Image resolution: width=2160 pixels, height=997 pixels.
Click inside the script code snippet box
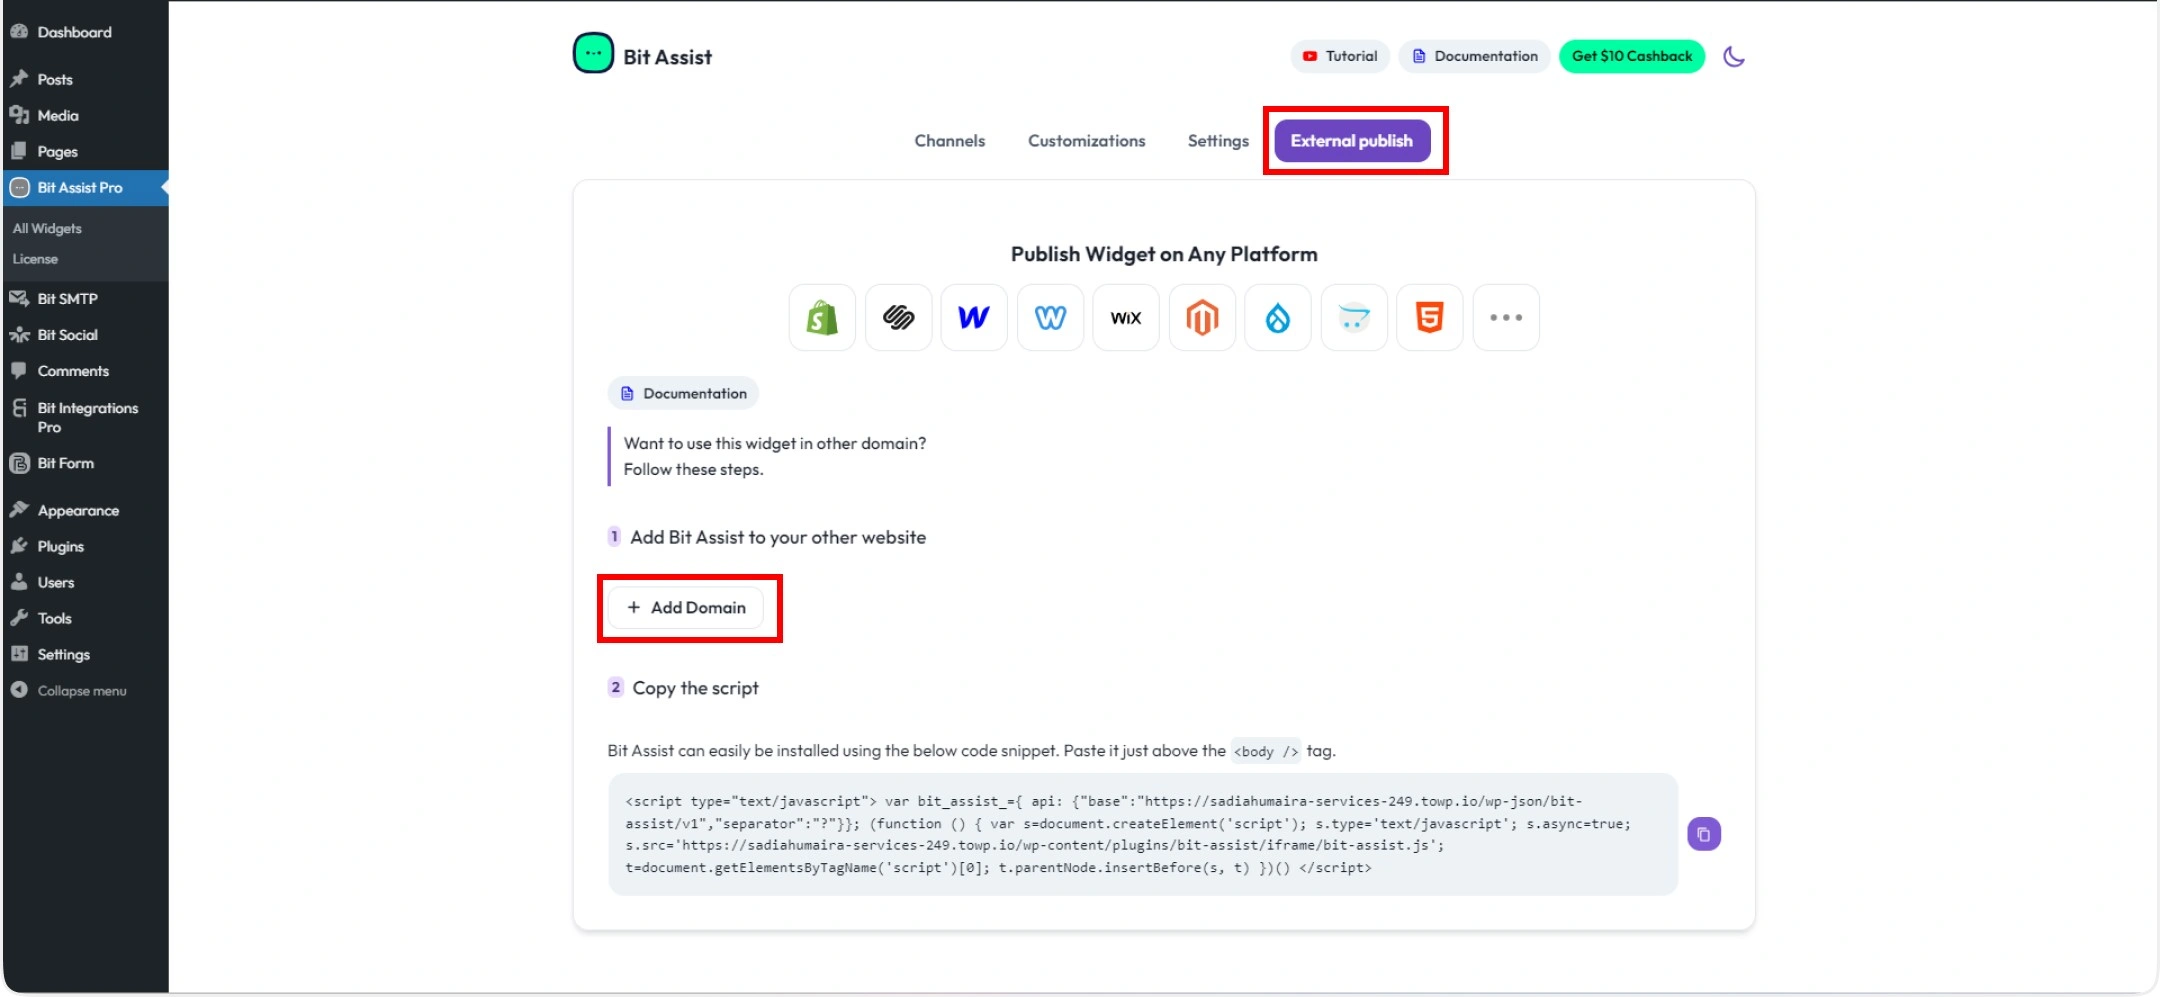[1142, 834]
